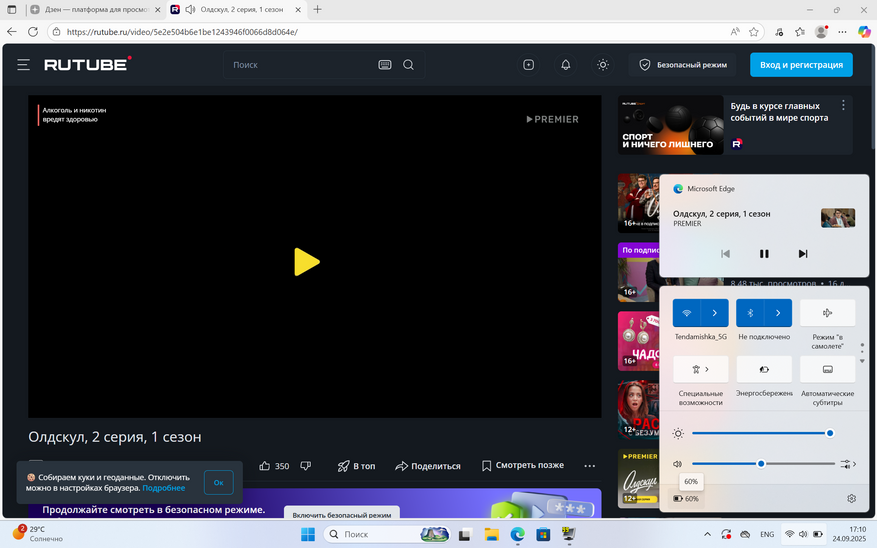Viewport: 877px width, 548px height.
Task: Open Edge tab actions menu icon
Action: click(x=11, y=10)
